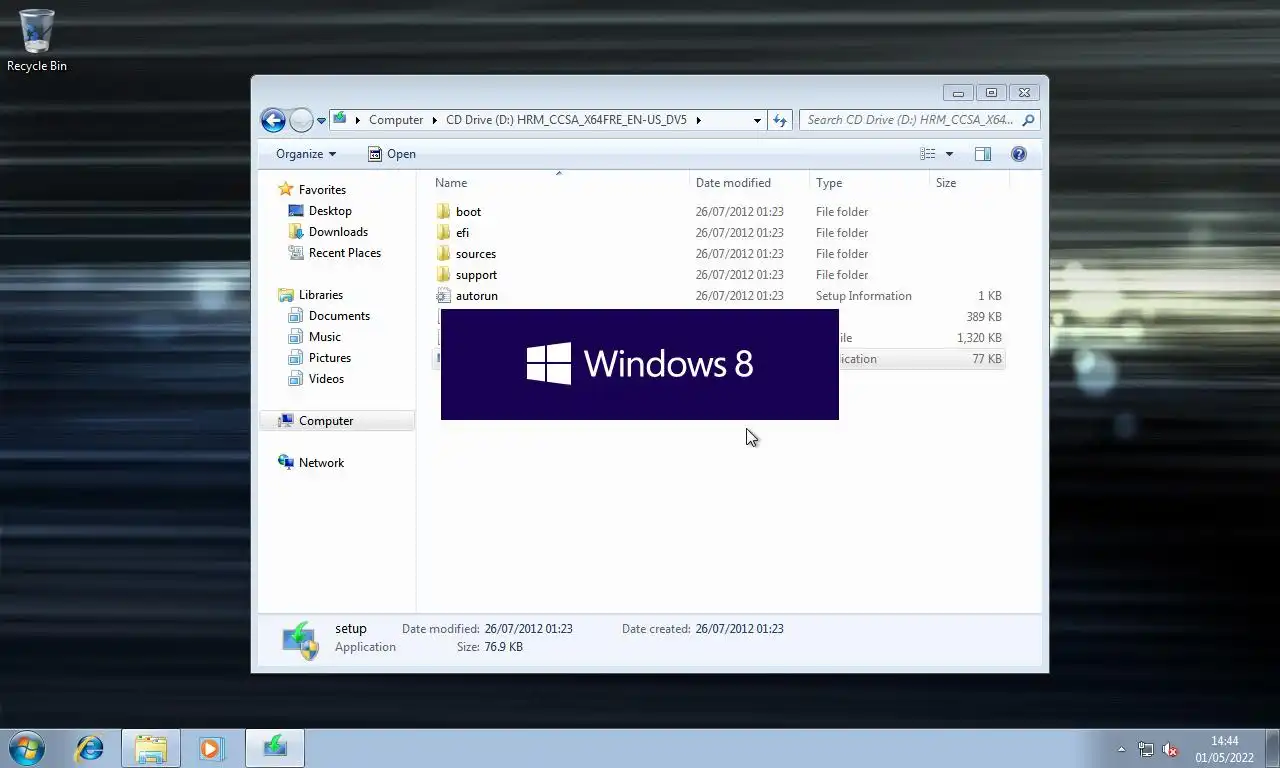The image size is (1280, 768).
Task: Select the file name 'autorun'
Action: (x=477, y=296)
